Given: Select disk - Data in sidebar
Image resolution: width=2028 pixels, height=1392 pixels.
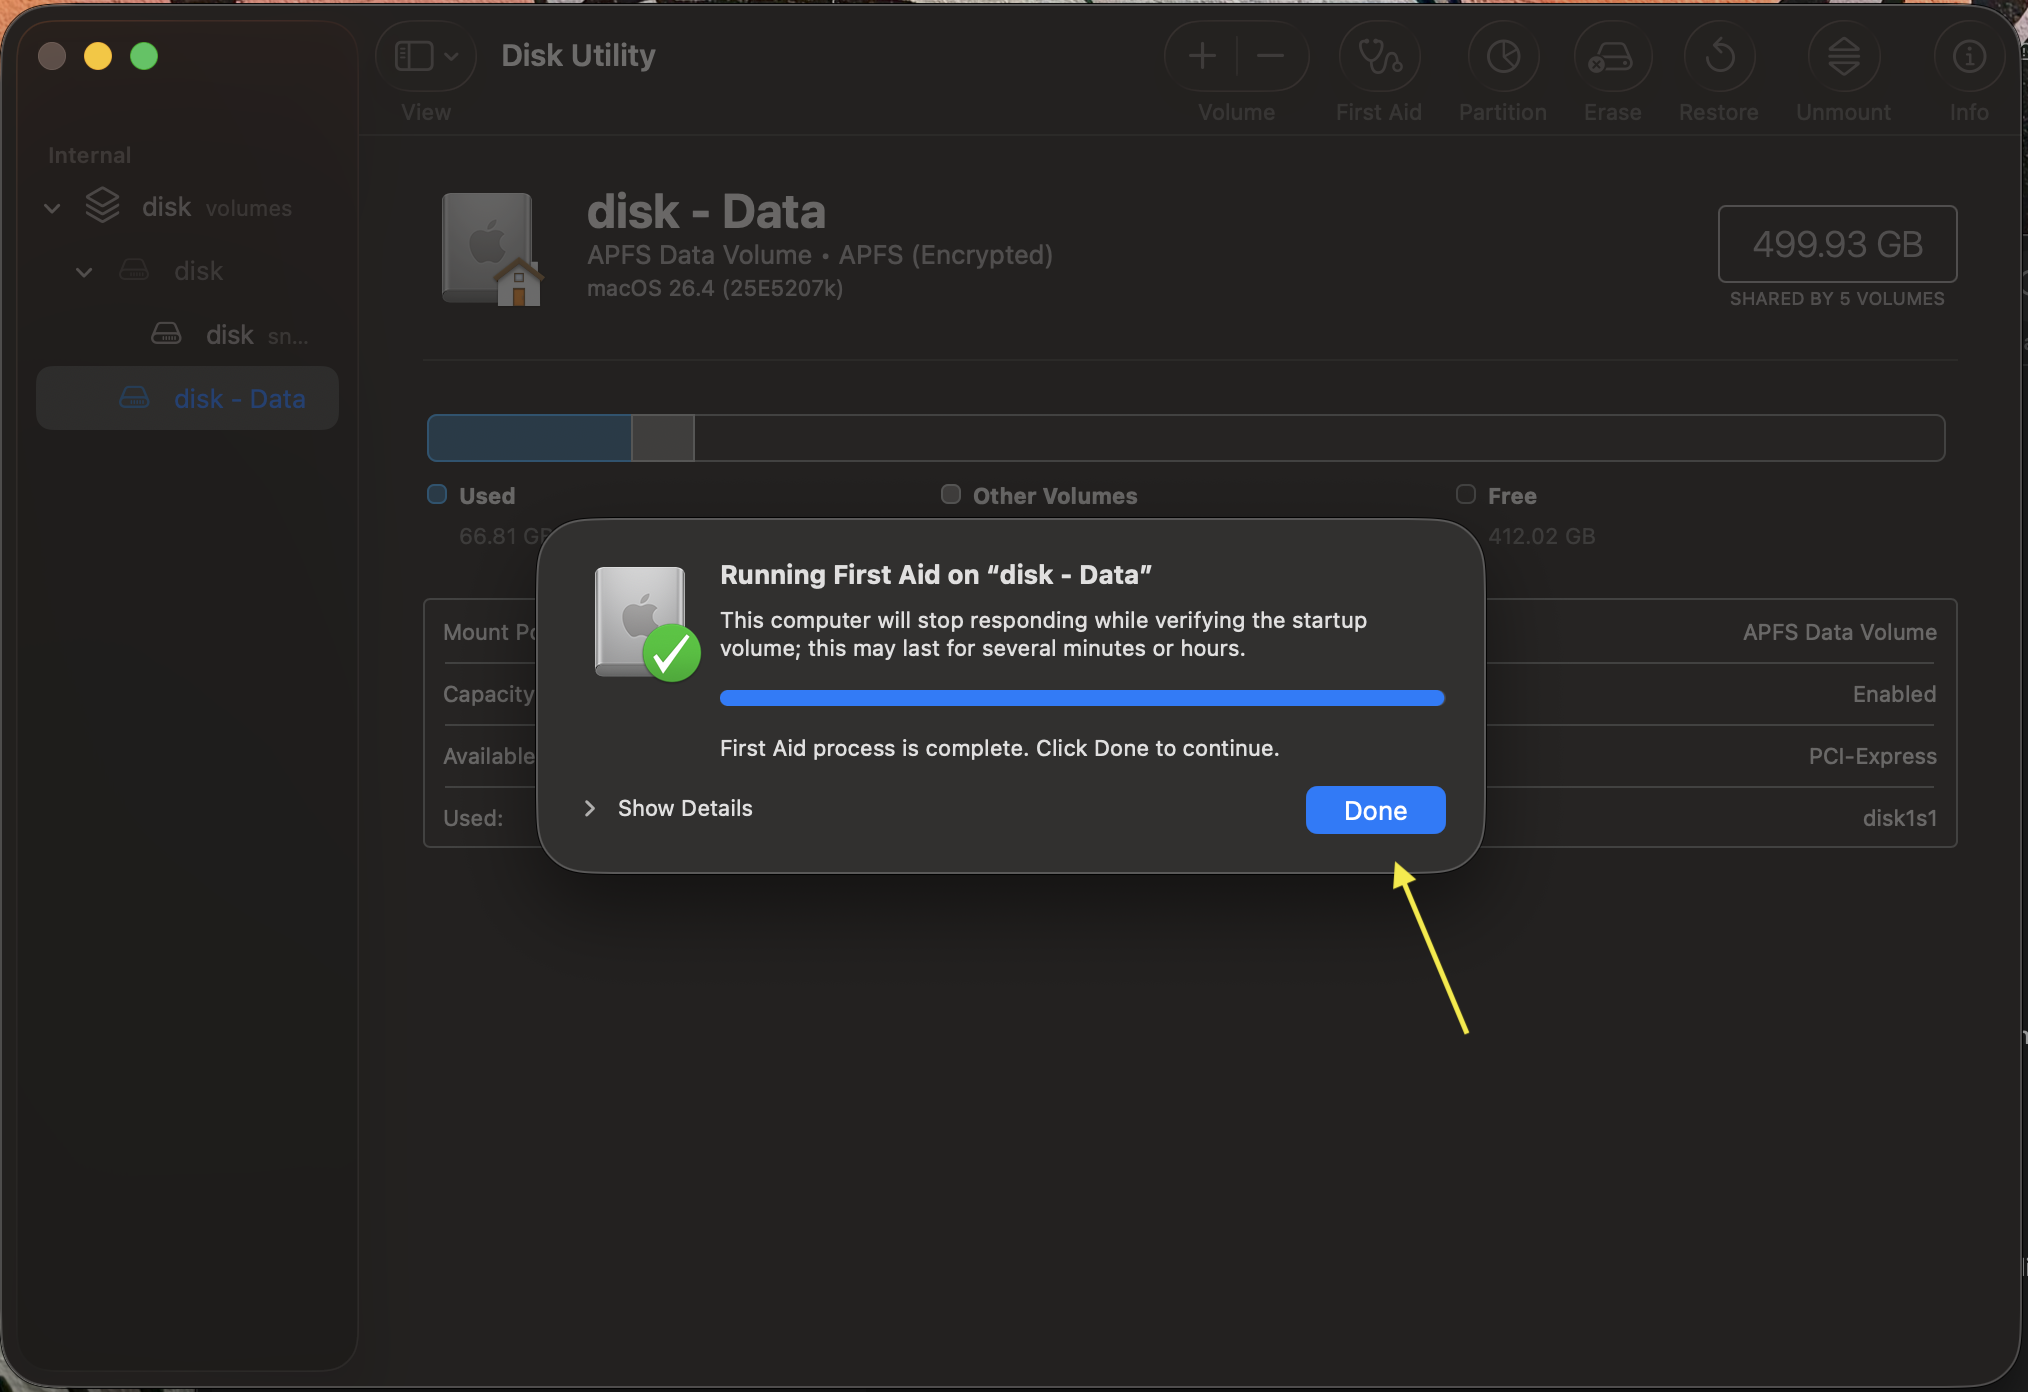Looking at the screenshot, I should click(x=238, y=399).
